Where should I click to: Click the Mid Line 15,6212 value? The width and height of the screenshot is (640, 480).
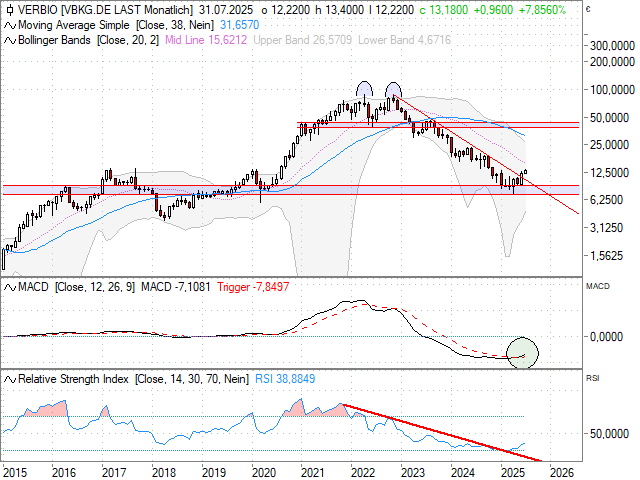tap(206, 40)
